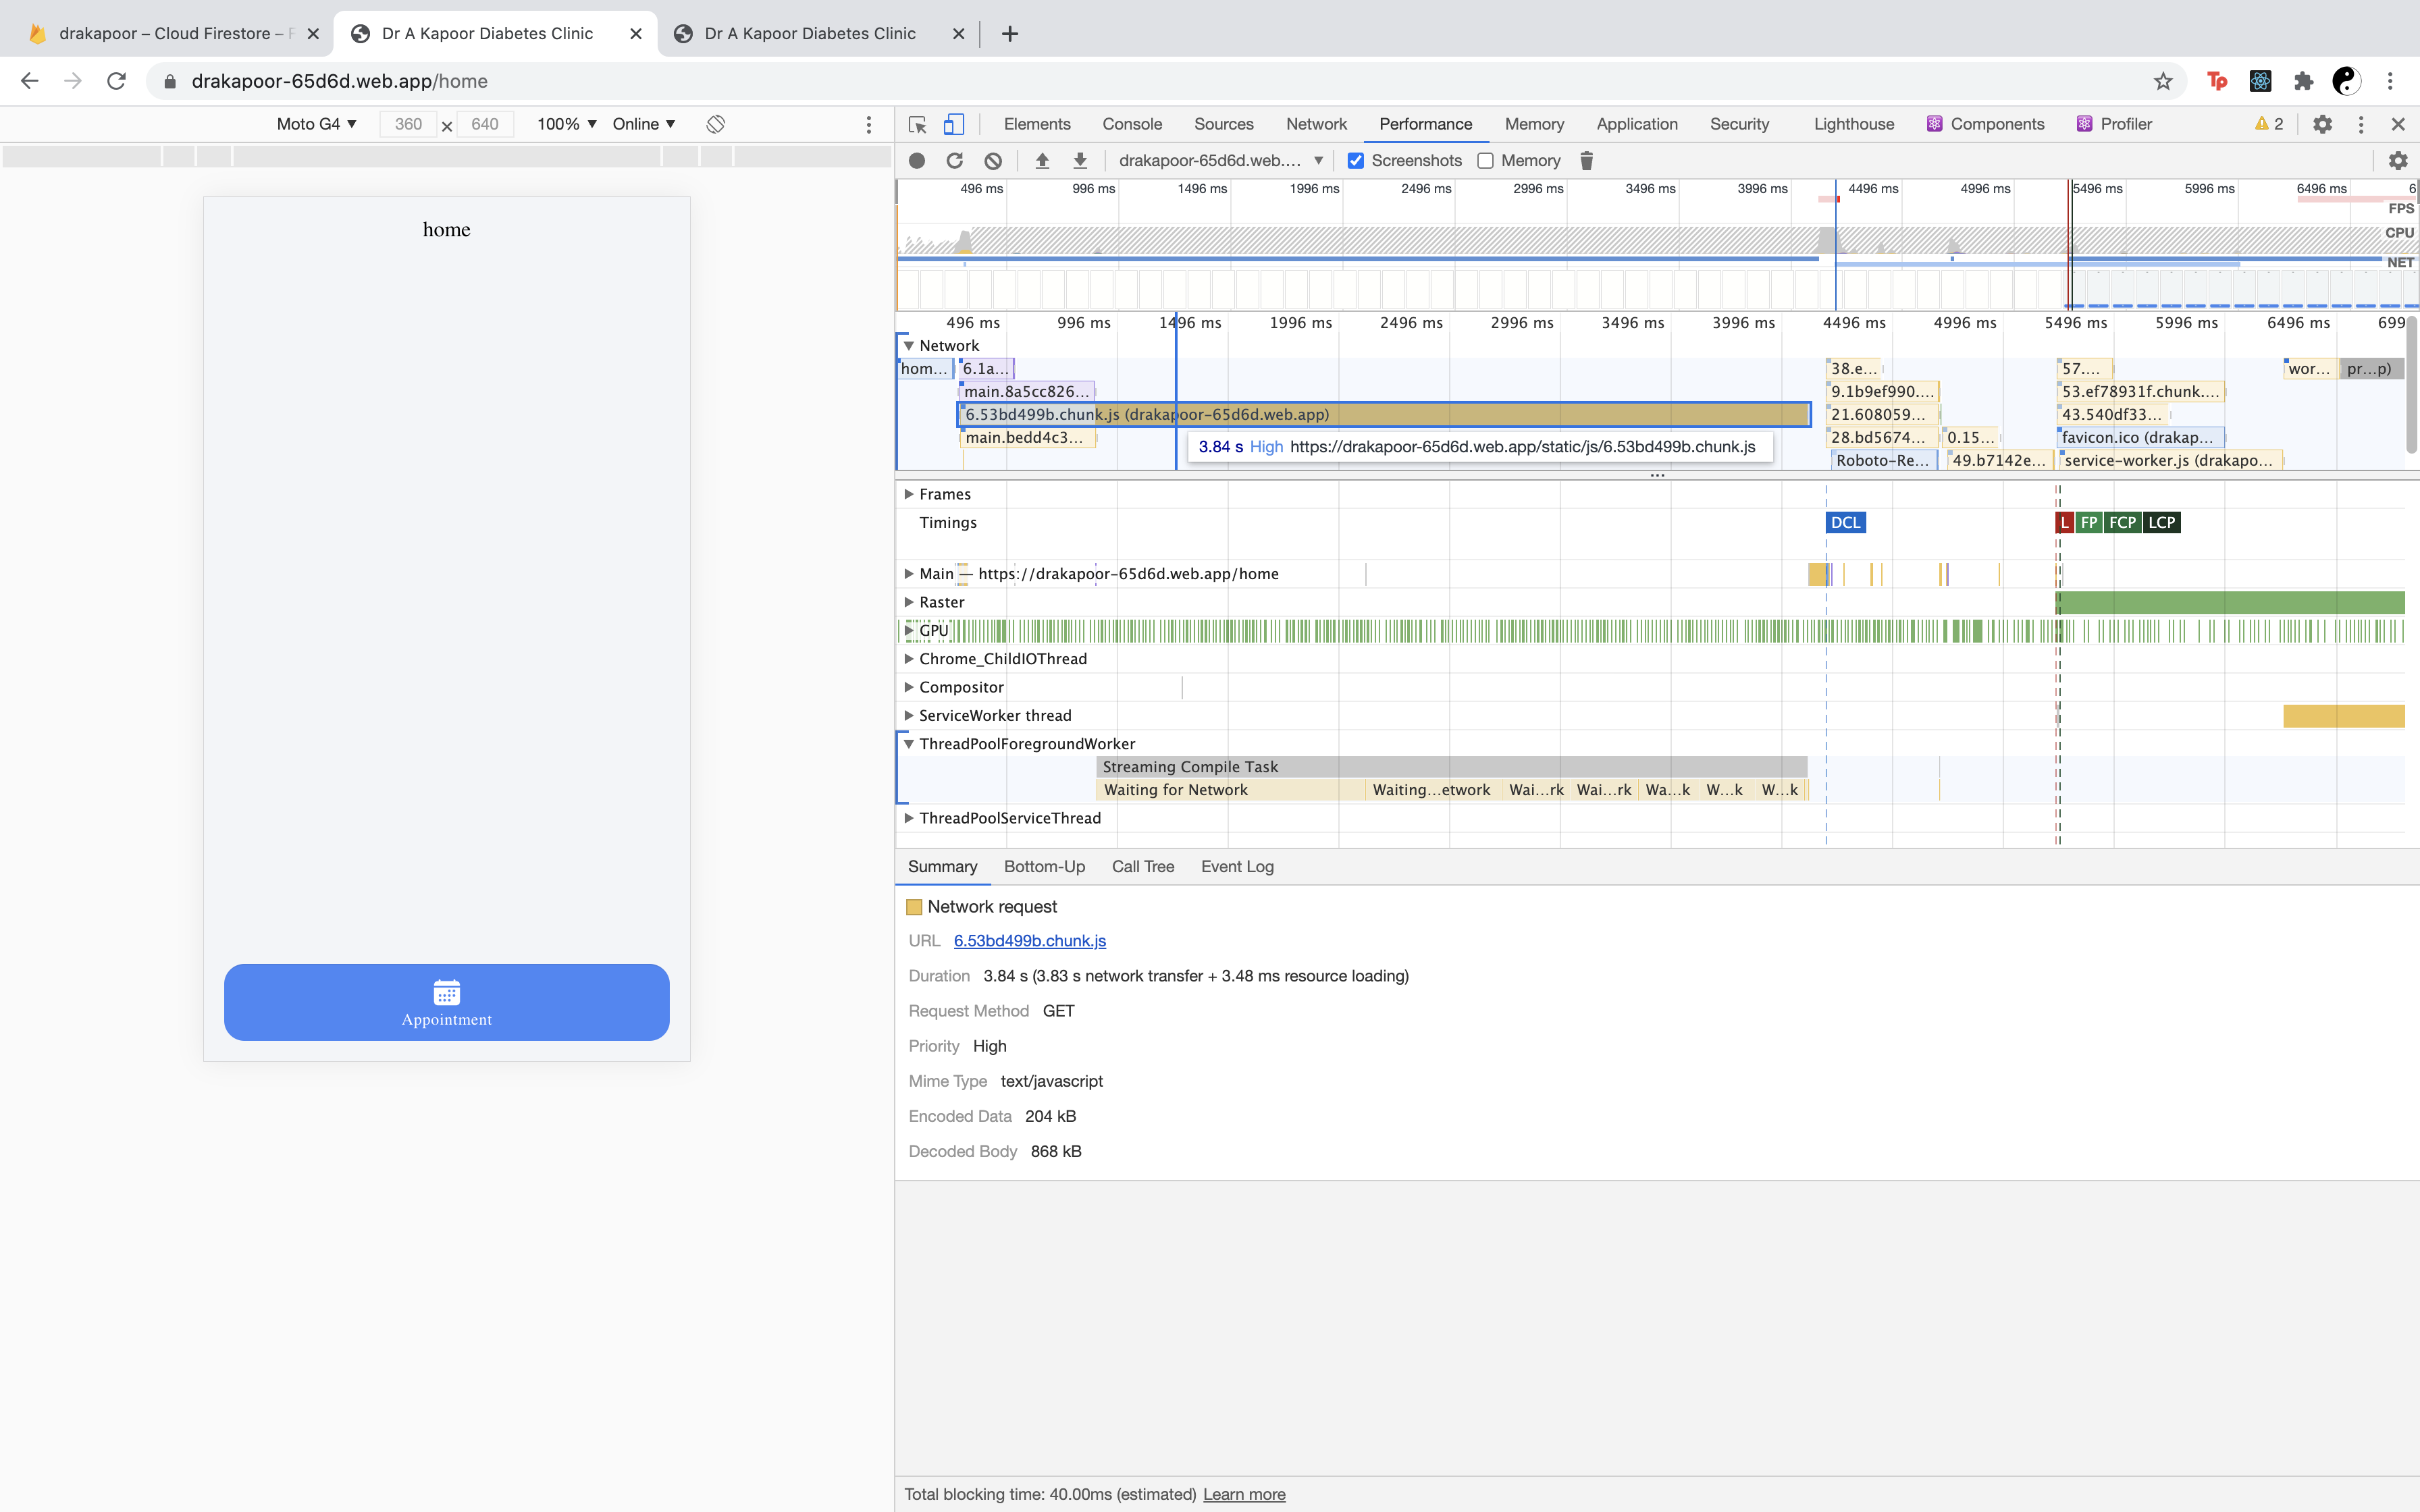Click the rotate device orientation icon
Viewport: 2420px width, 1512px height.
point(715,124)
